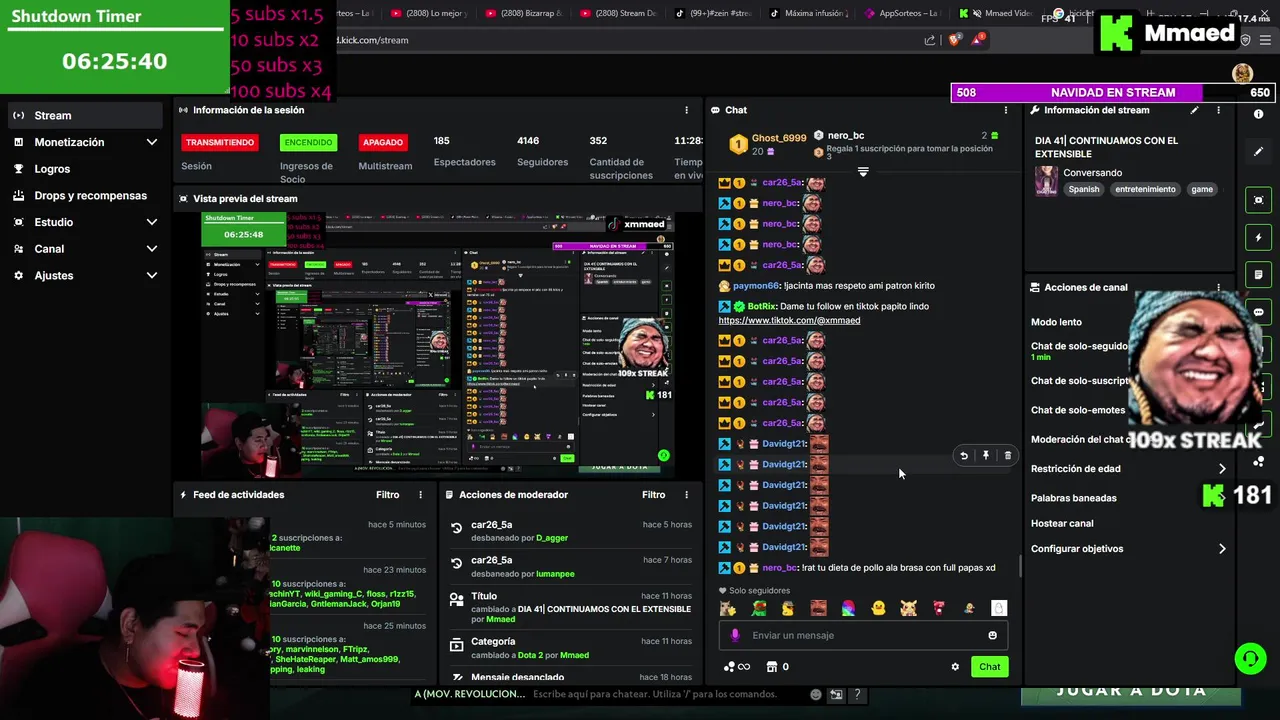The width and height of the screenshot is (1280, 720).
Task: Click the info icon in right rail
Action: click(x=1259, y=114)
